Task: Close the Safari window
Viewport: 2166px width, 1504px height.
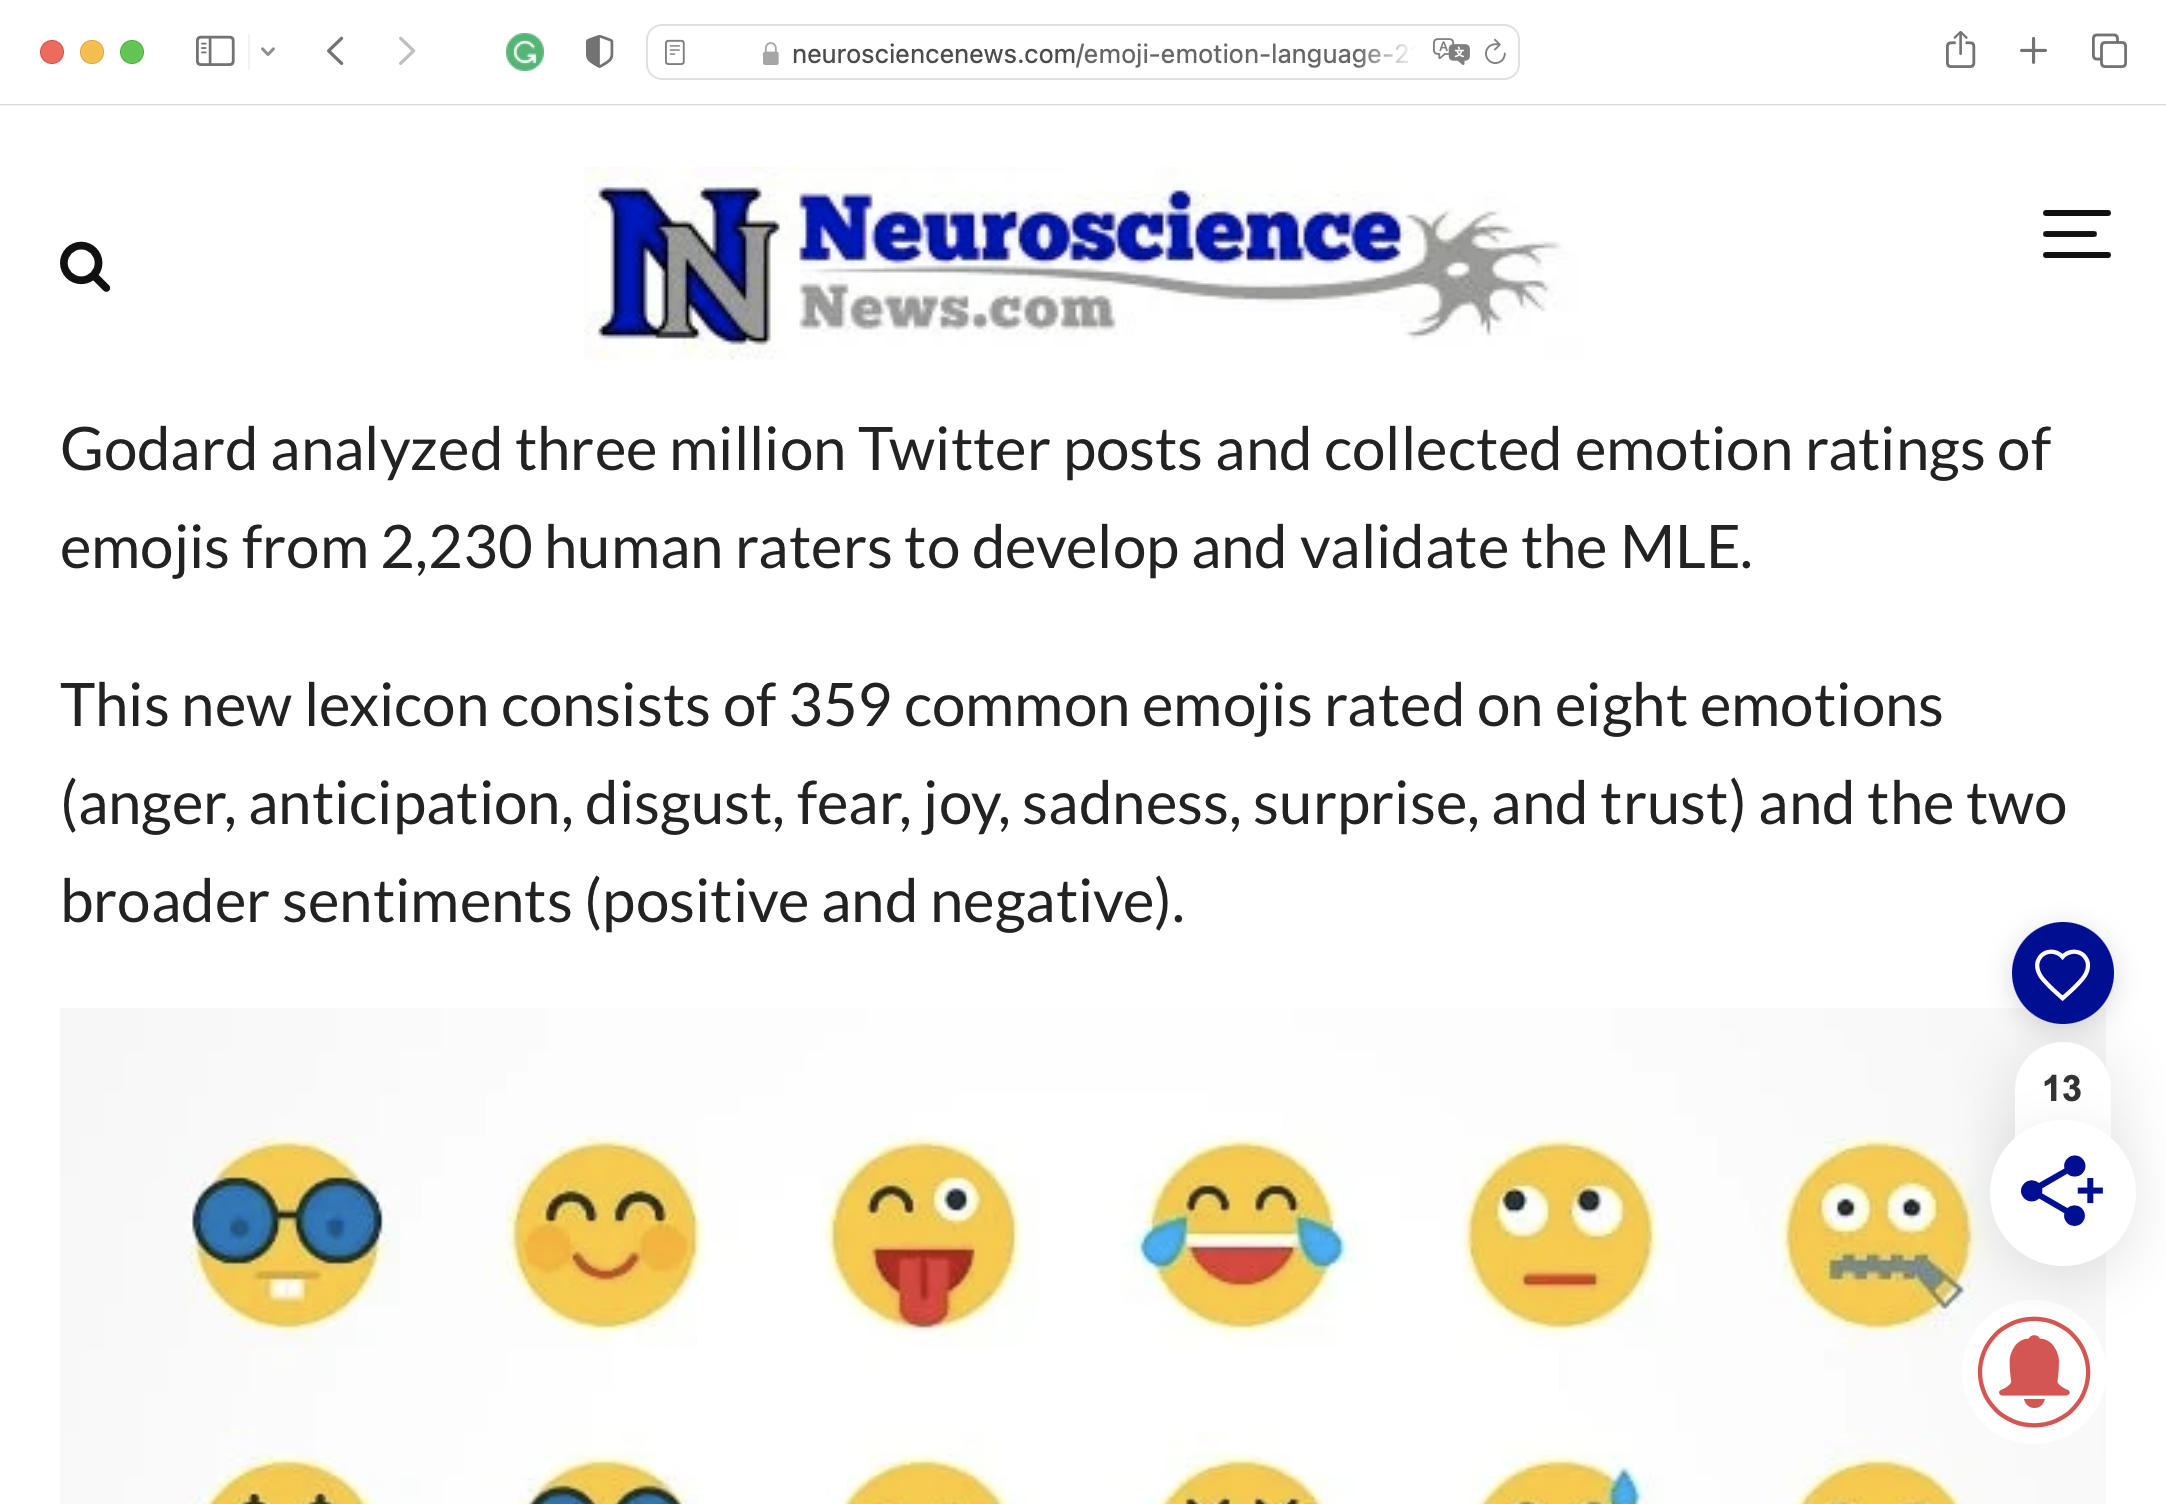Action: point(52,52)
